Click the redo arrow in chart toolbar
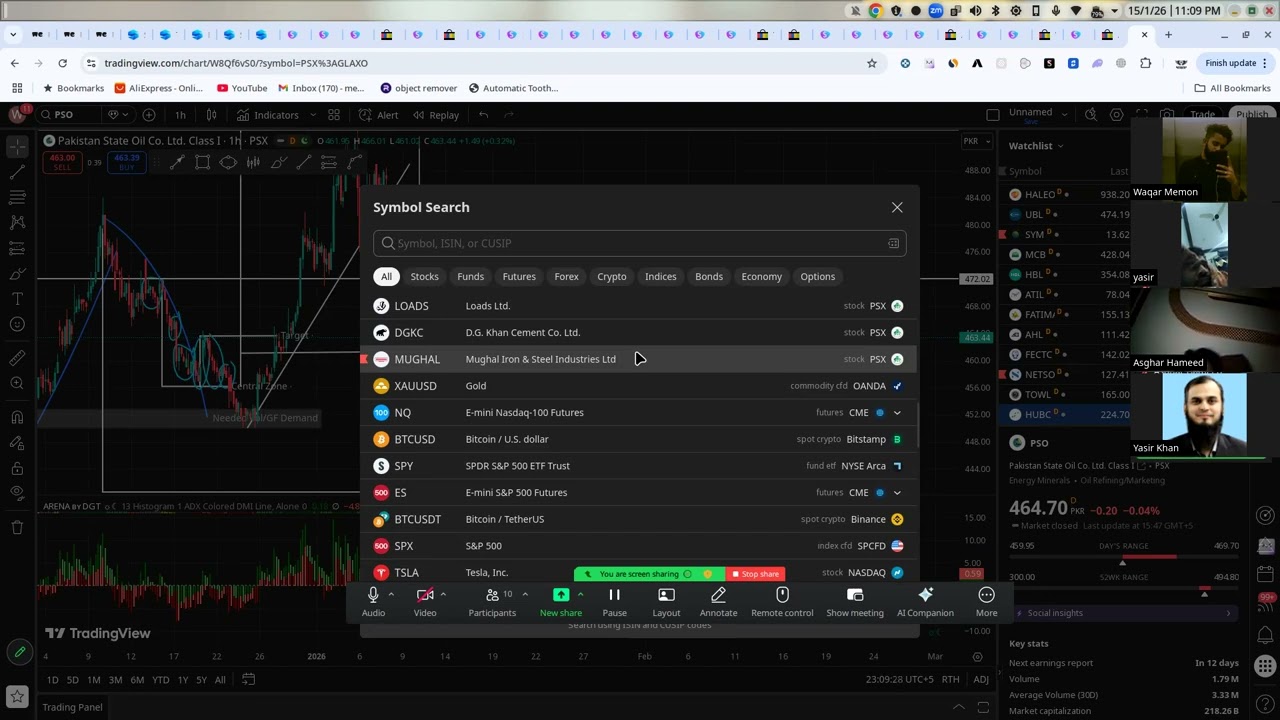1280x720 pixels. (509, 115)
